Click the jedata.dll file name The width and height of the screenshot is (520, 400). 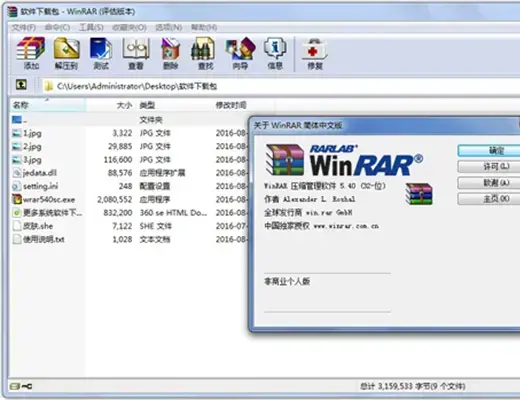pos(40,173)
